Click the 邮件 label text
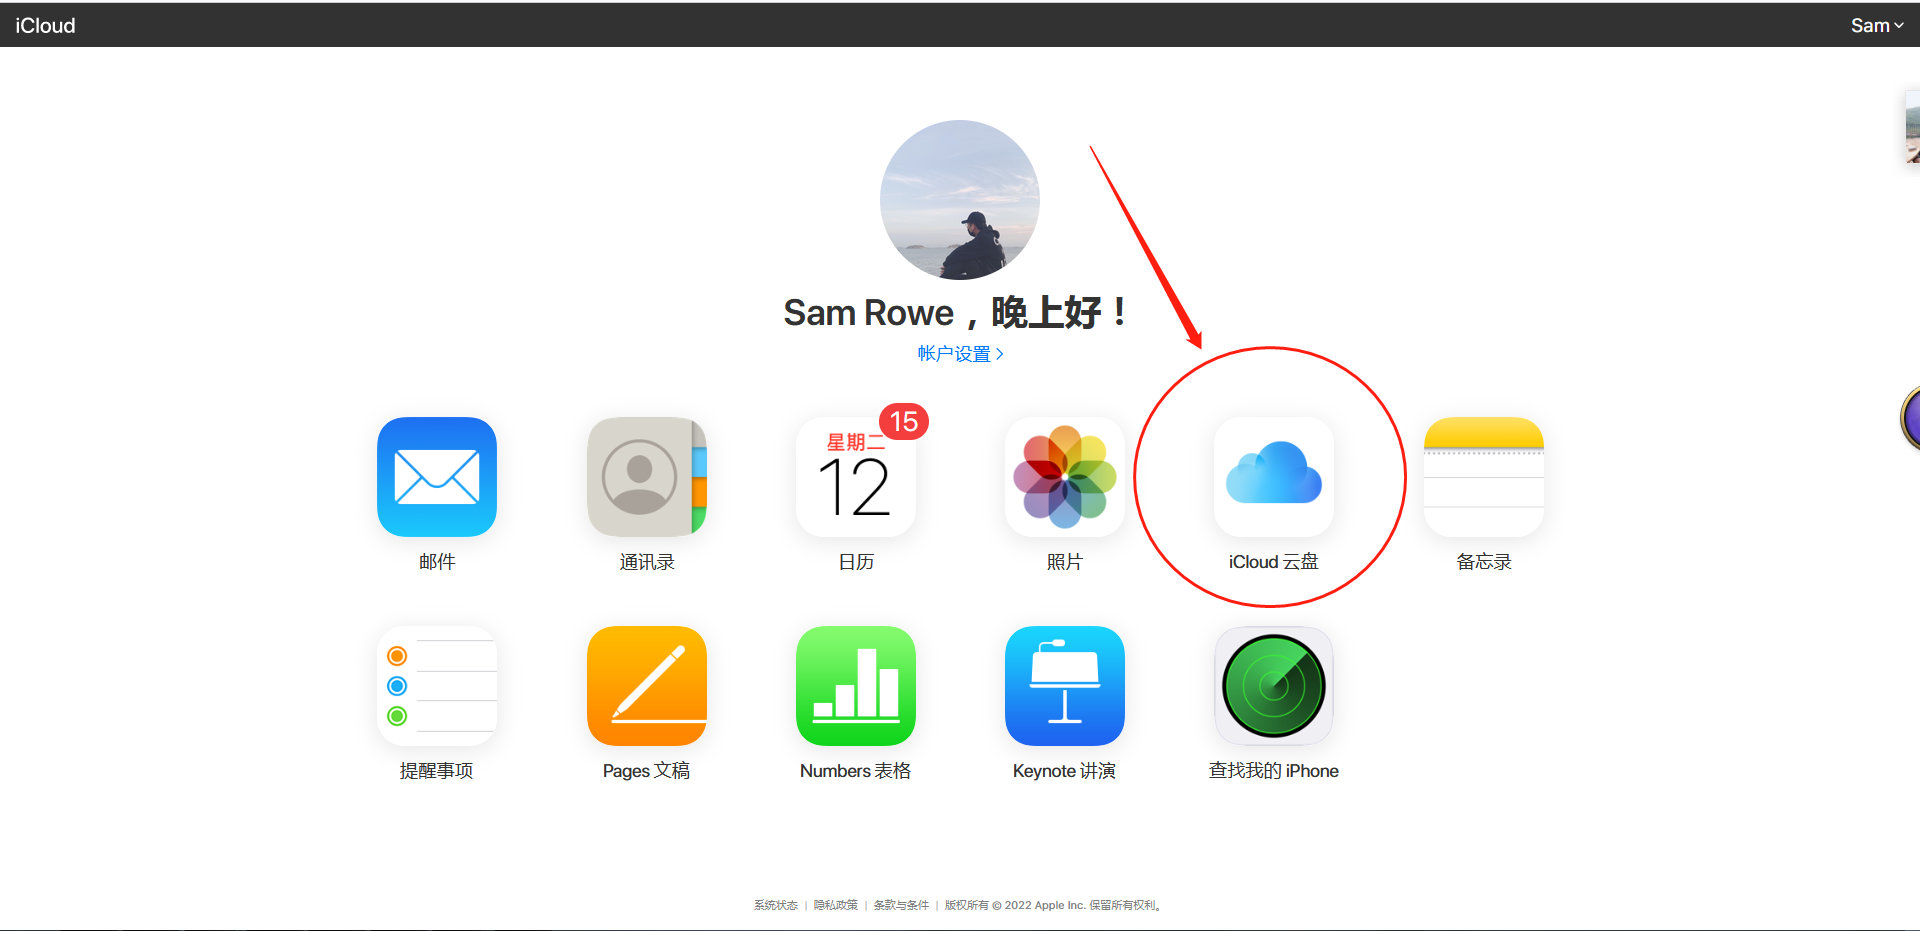Viewport: 1920px width, 931px height. 437,562
